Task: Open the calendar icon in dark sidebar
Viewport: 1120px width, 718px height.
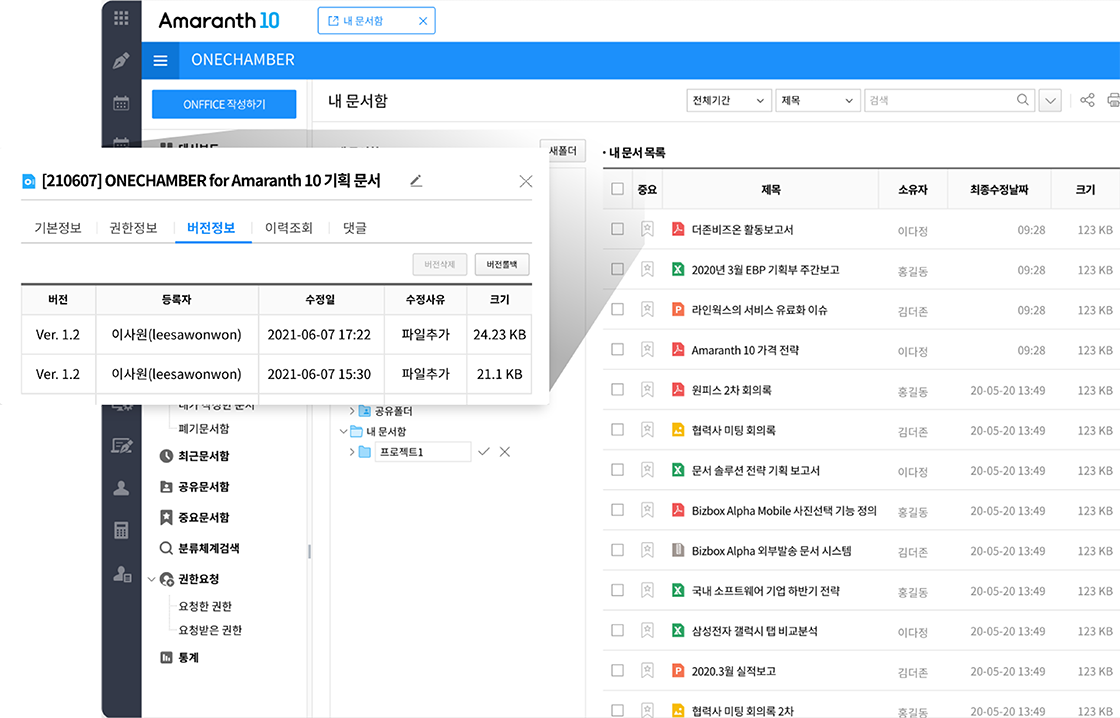Action: (x=121, y=103)
